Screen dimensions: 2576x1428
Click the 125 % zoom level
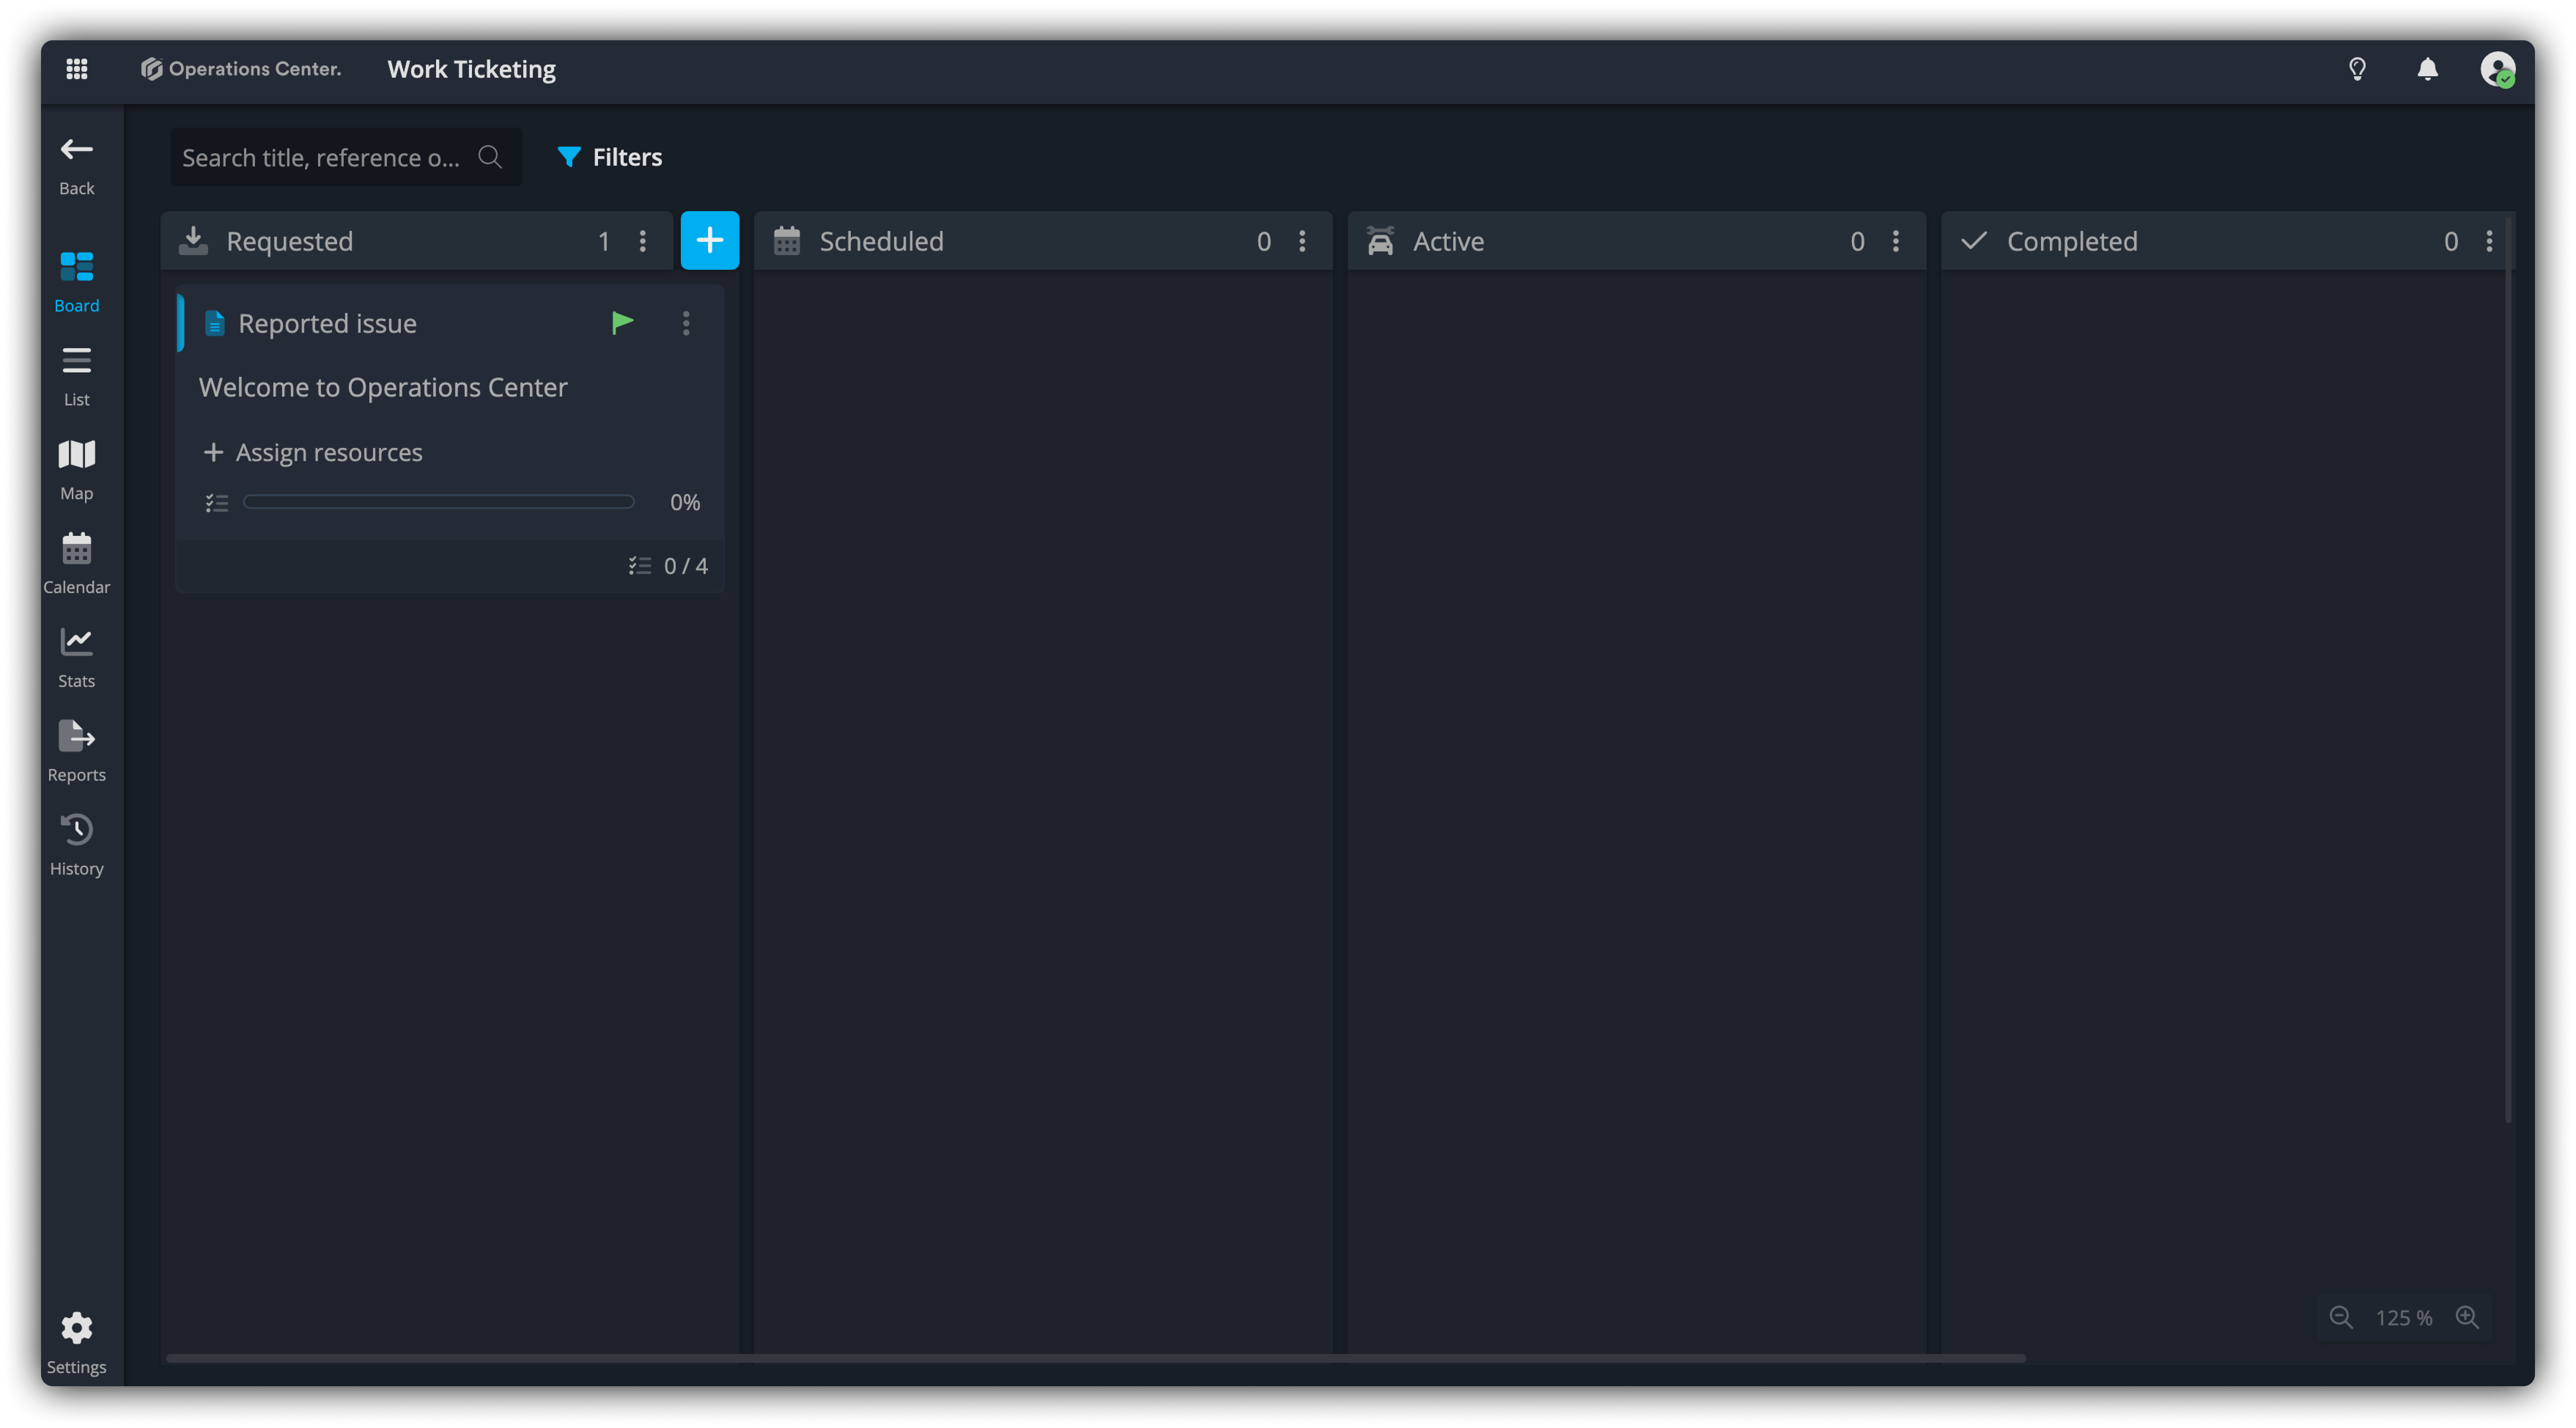click(x=2404, y=1318)
